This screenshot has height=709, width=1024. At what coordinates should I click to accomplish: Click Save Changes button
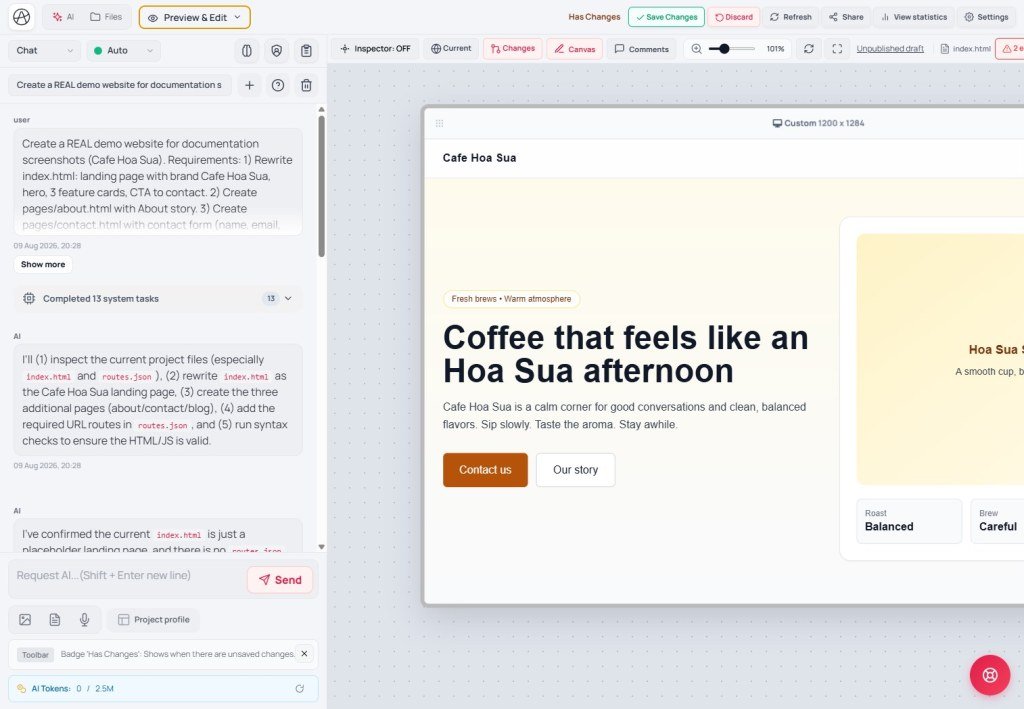pyautogui.click(x=666, y=17)
